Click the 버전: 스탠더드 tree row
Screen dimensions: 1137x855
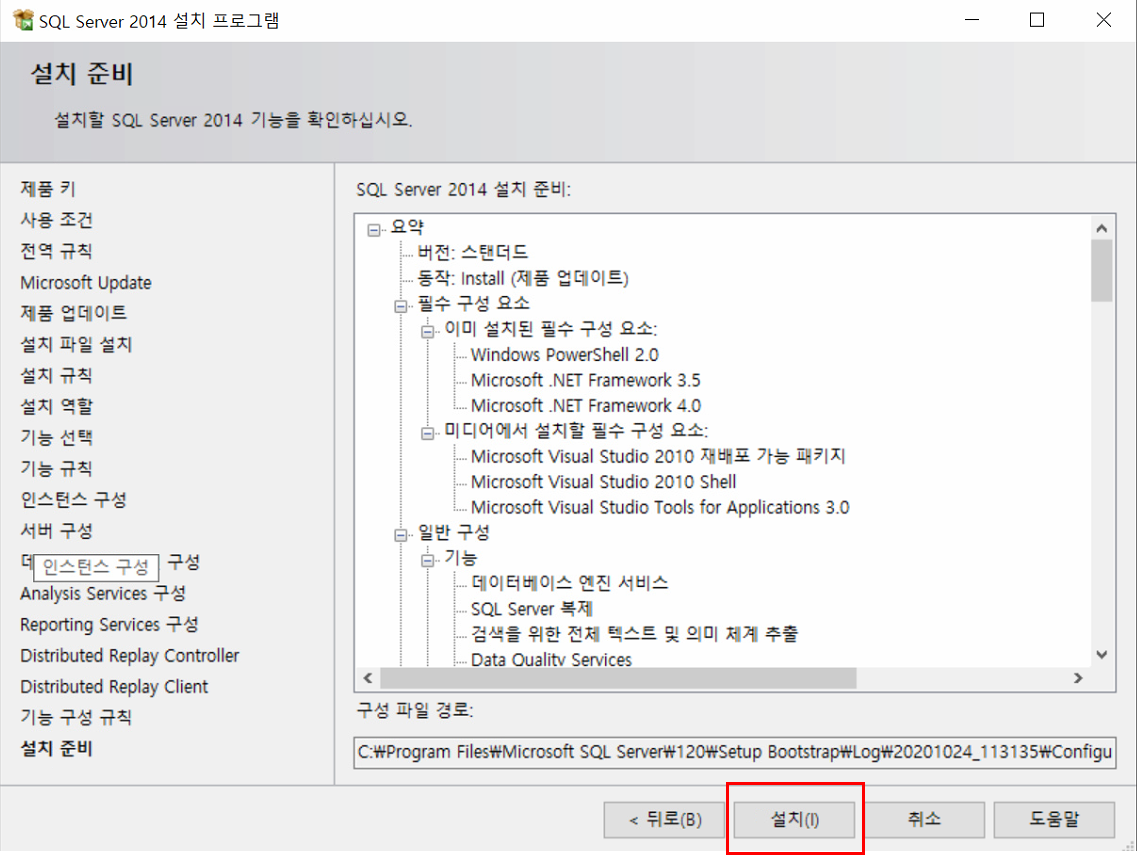tap(473, 252)
